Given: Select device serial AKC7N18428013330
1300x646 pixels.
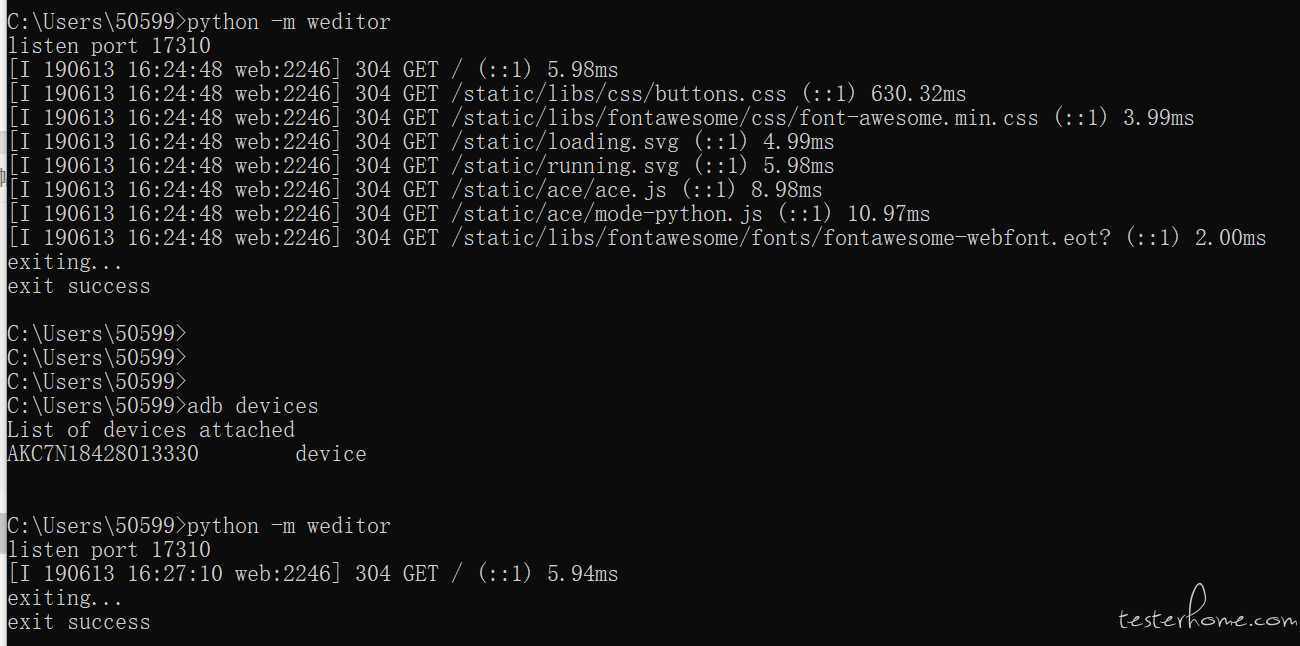Looking at the screenshot, I should tap(103, 454).
